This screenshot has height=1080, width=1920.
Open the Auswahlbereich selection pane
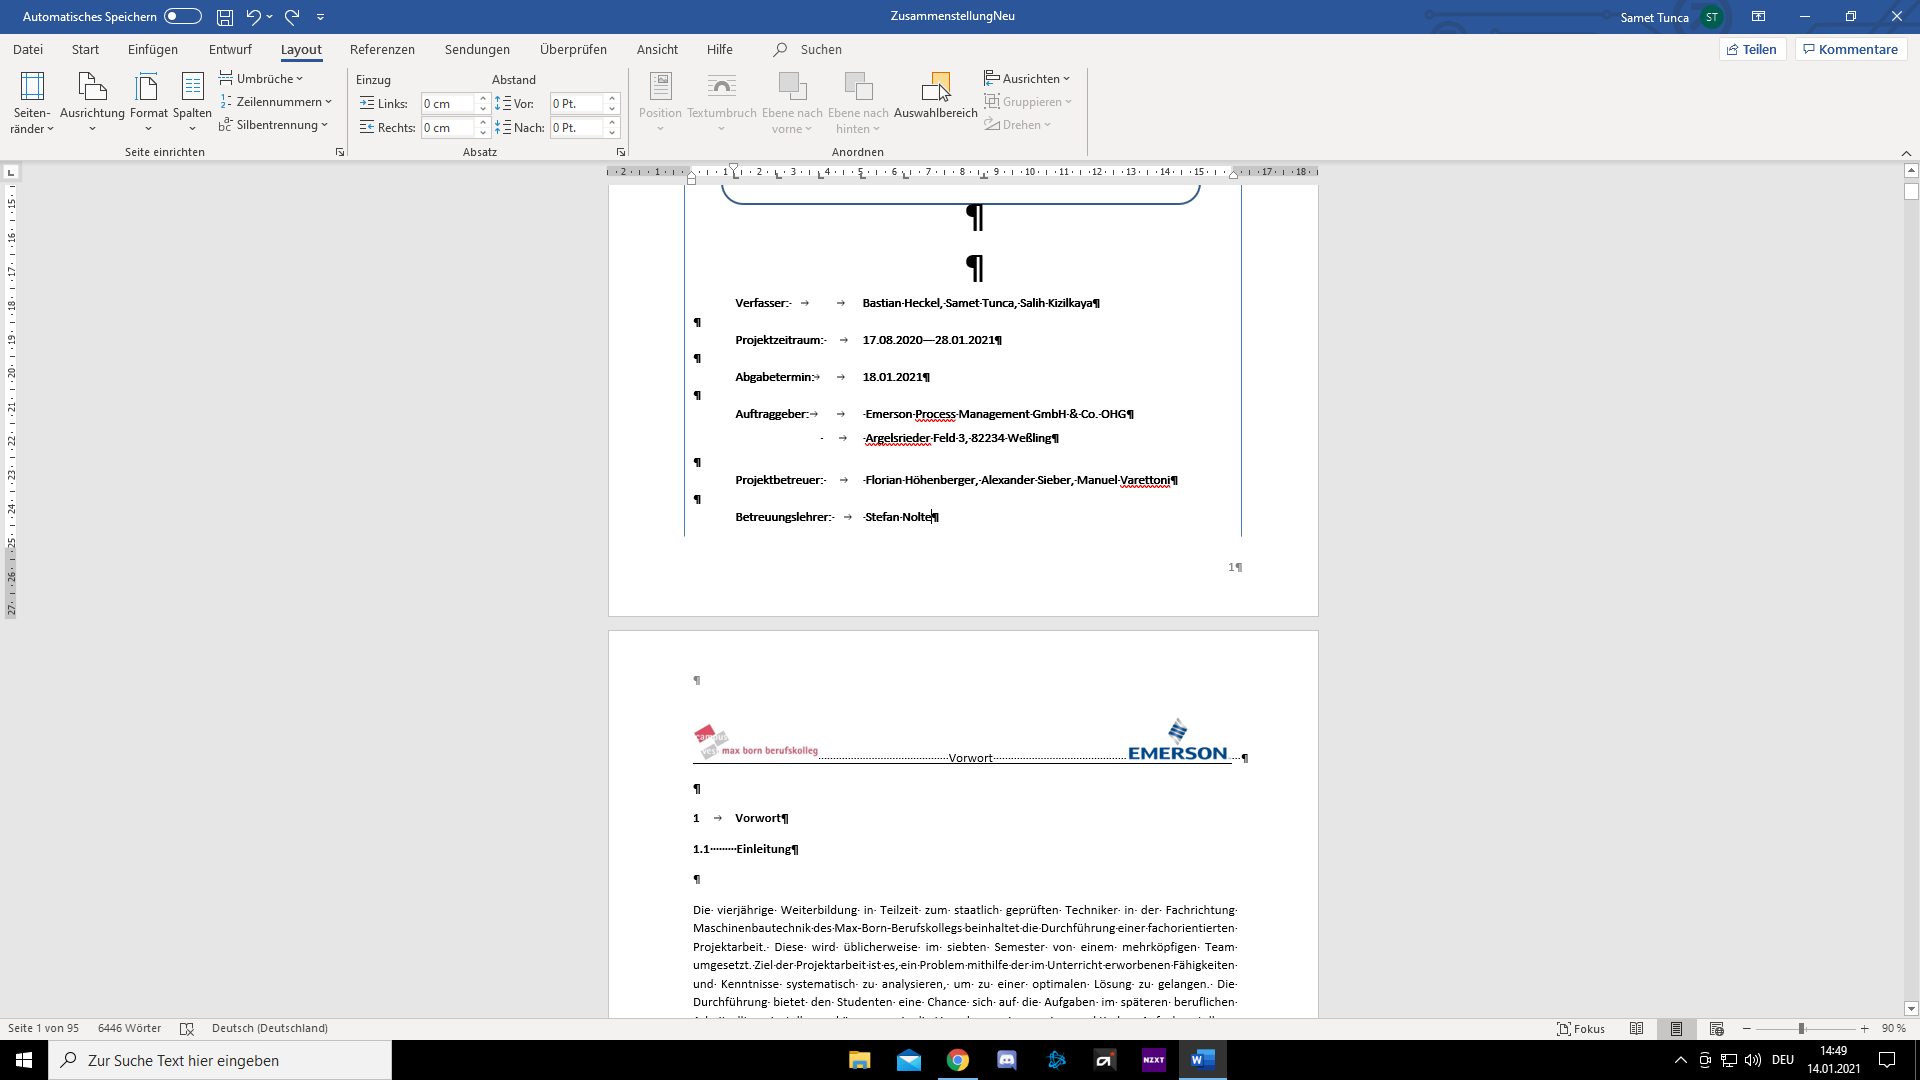click(935, 97)
